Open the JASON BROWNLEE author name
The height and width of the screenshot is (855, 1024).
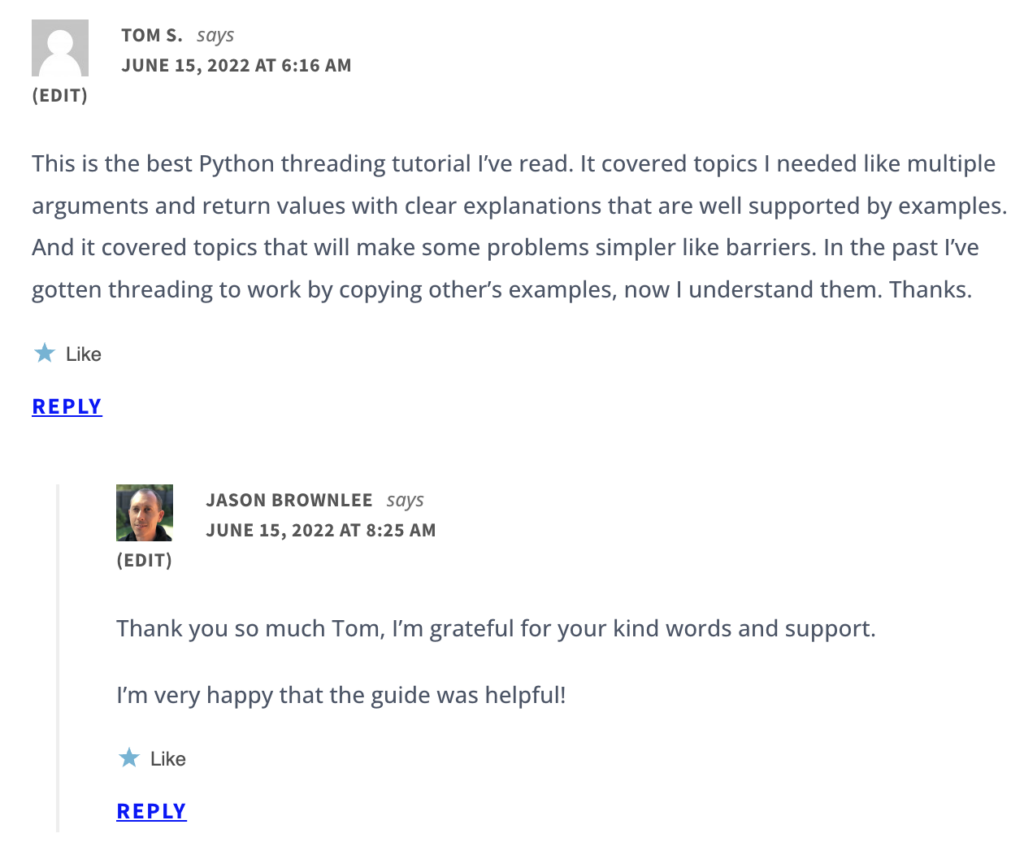point(289,500)
